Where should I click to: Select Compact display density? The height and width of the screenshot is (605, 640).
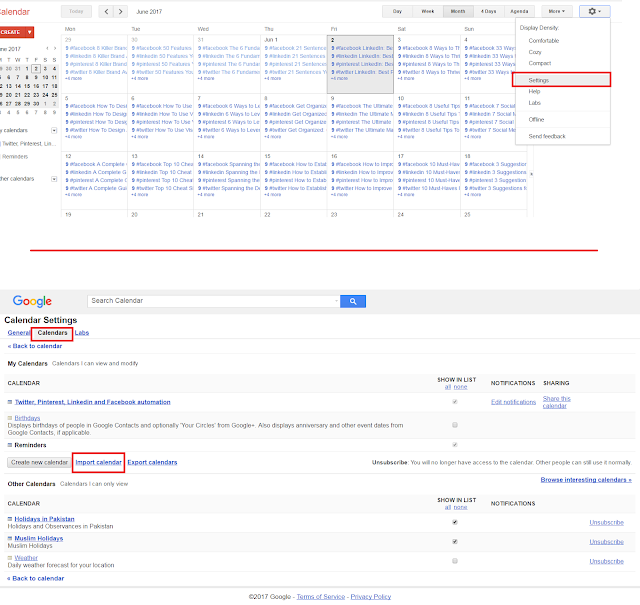pyautogui.click(x=540, y=63)
